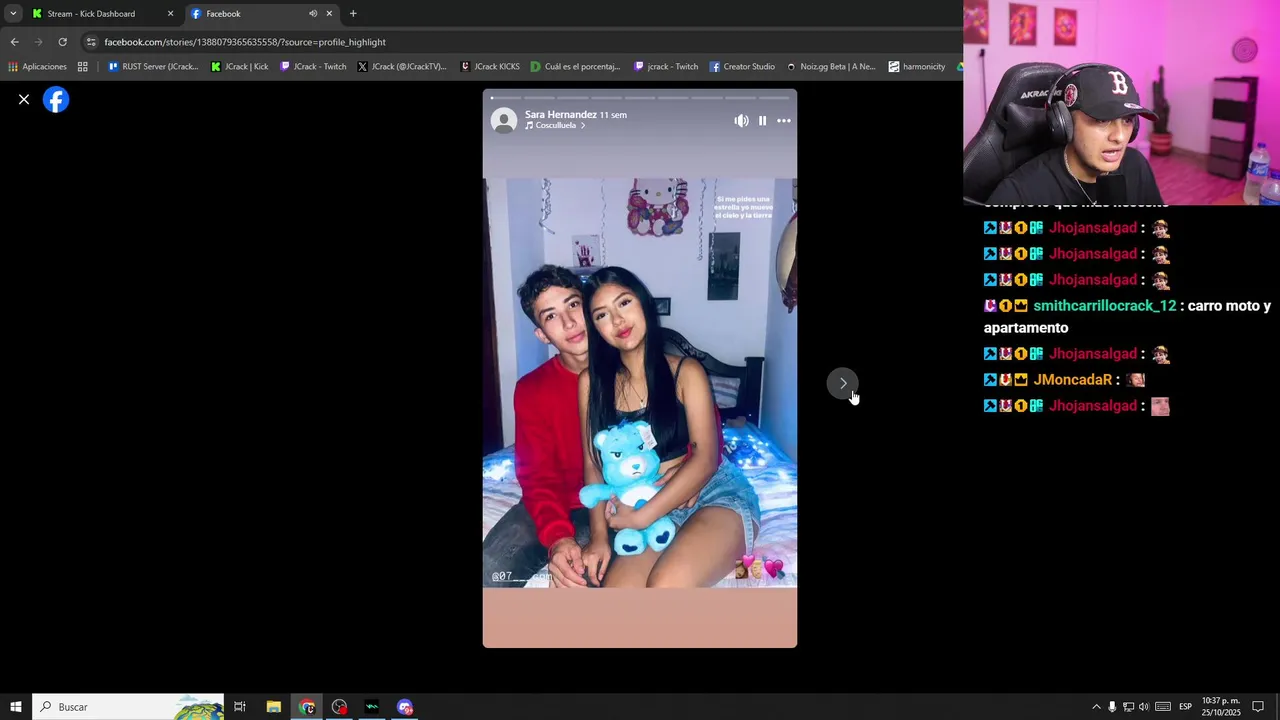This screenshot has width=1280, height=720.
Task: Click the facebook.com address bar URL
Action: pos(245,42)
